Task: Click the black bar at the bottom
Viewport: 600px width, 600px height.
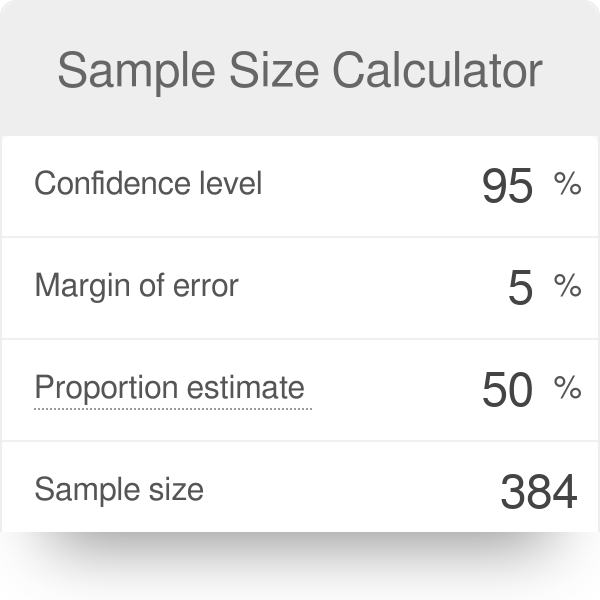Action: [x=300, y=566]
